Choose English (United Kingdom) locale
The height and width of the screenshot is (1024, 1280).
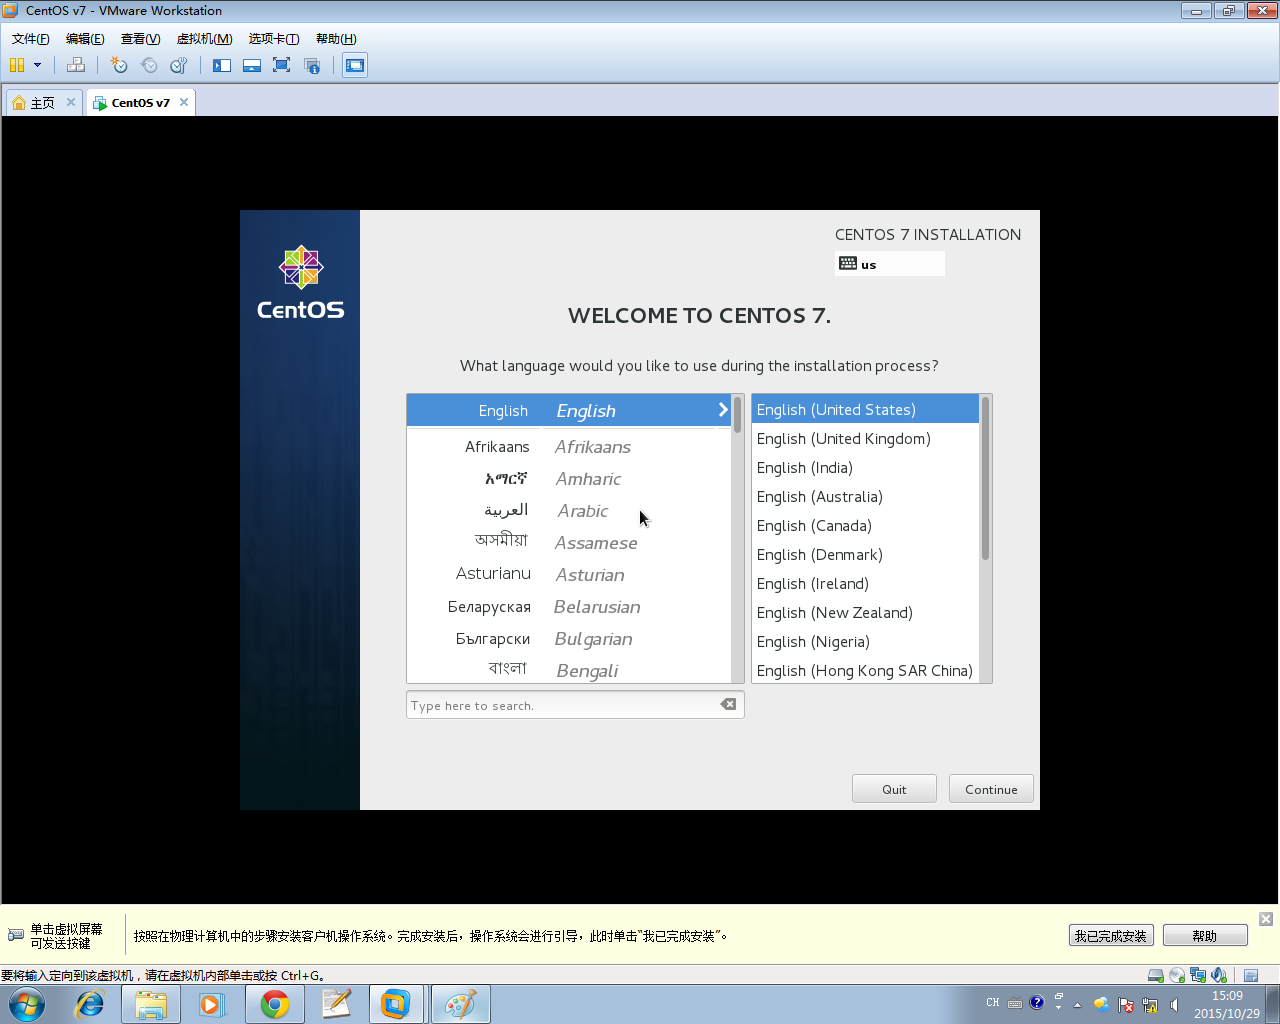point(865,438)
